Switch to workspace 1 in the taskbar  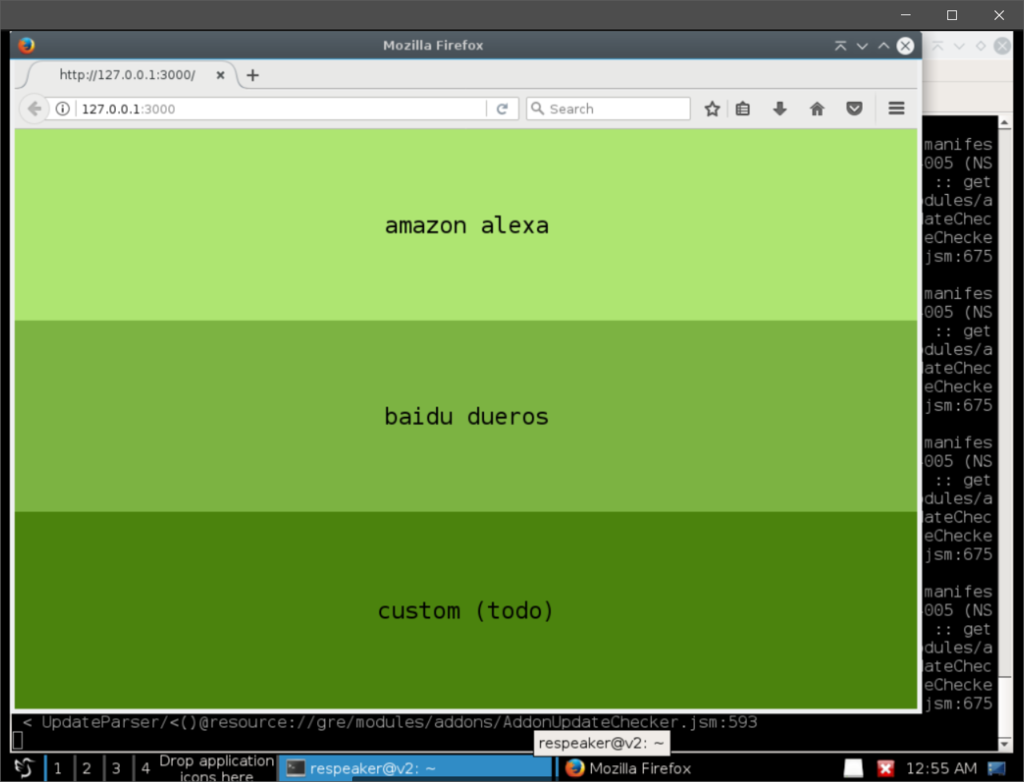57,768
